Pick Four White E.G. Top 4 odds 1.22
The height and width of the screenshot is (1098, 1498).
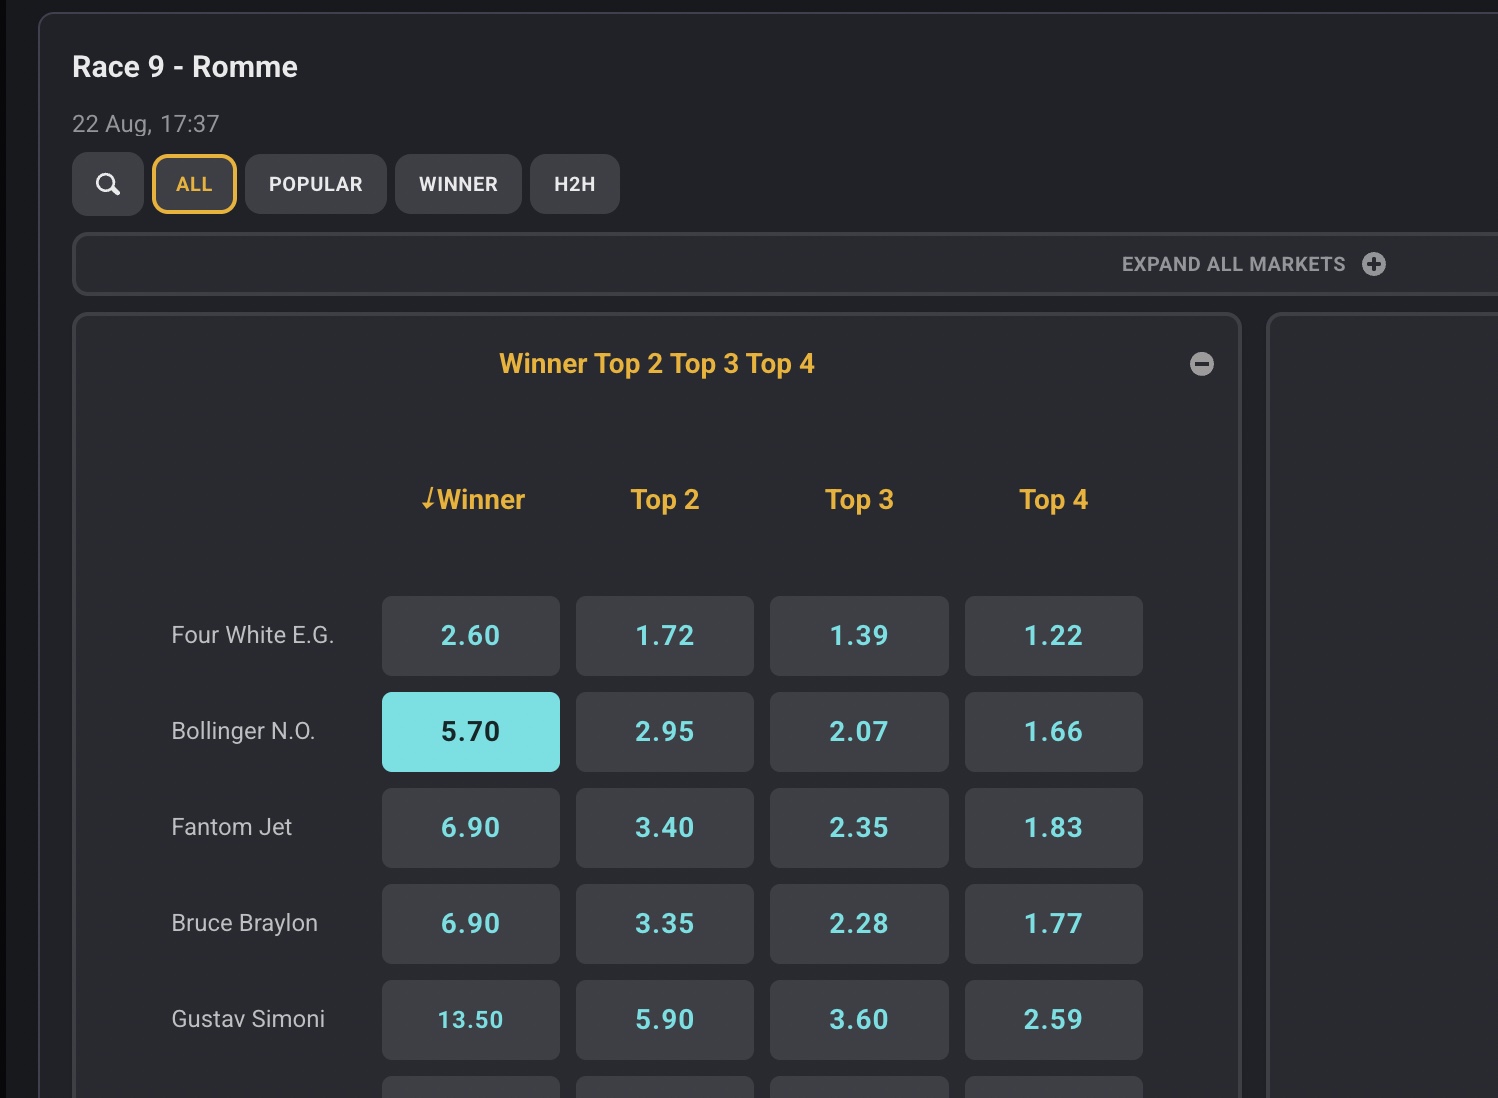click(1054, 636)
